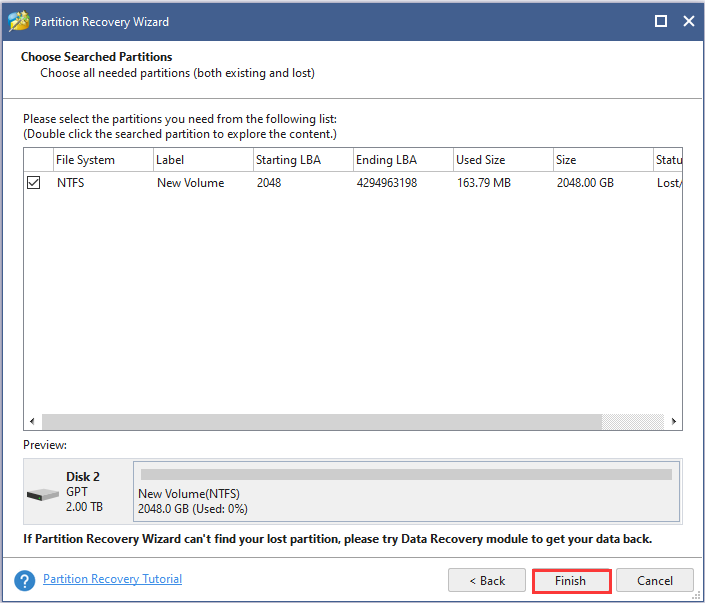Uncheck the NTFS New Volume partition checkbox
Image resolution: width=705 pixels, height=603 pixels.
(x=33, y=183)
